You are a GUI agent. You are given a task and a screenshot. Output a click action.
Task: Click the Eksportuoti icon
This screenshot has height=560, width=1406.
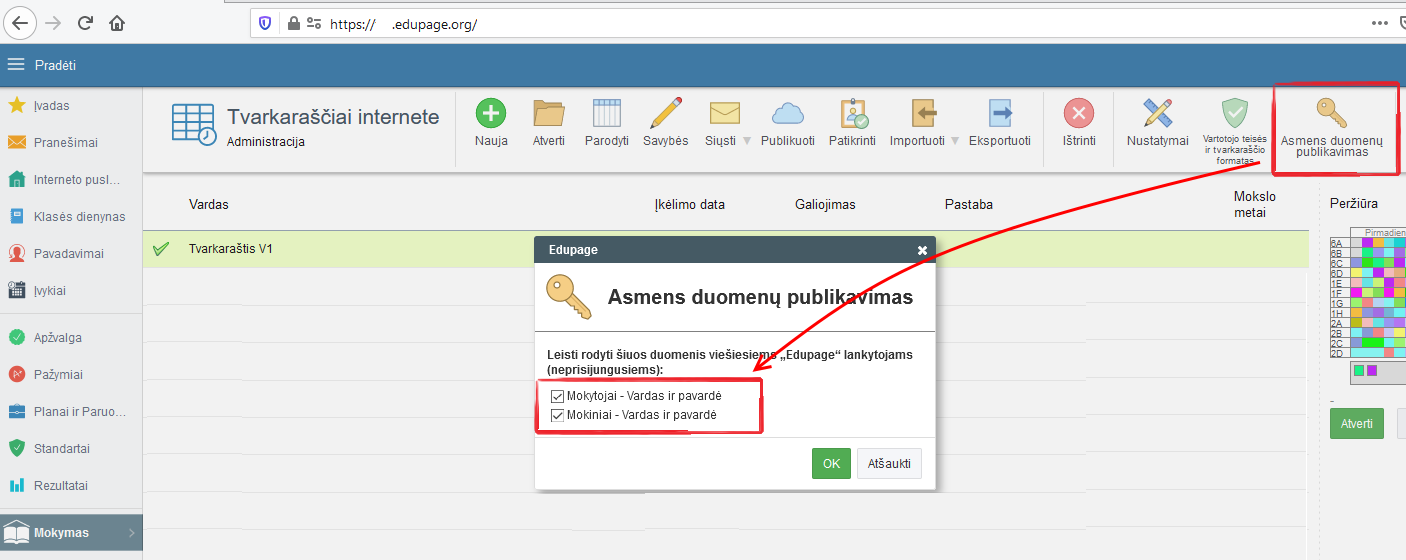tap(1000, 113)
